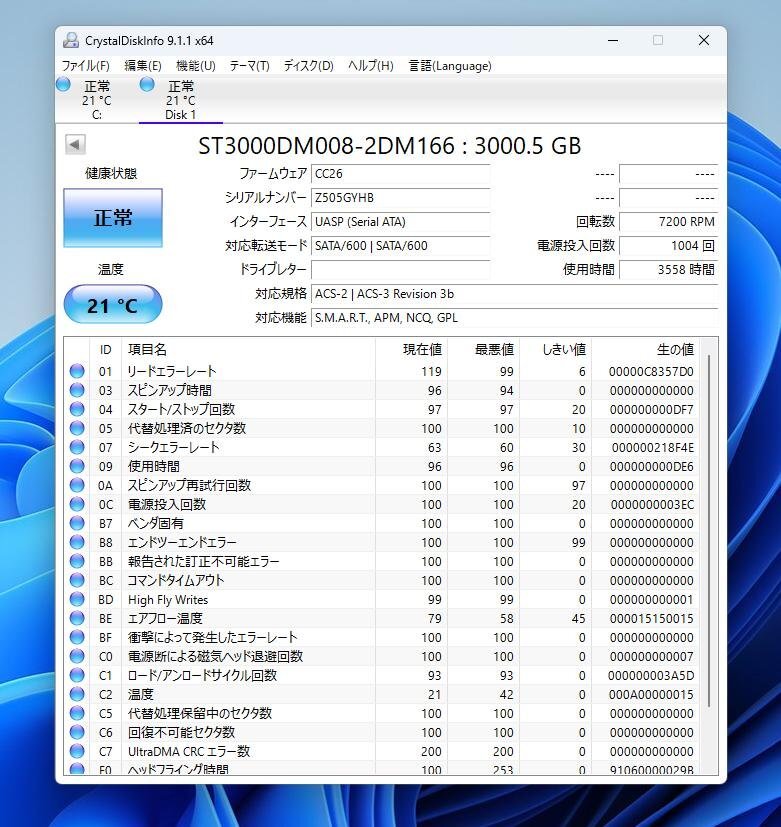
Task: Click the シリアルナンバー value field
Action: tap(400, 198)
